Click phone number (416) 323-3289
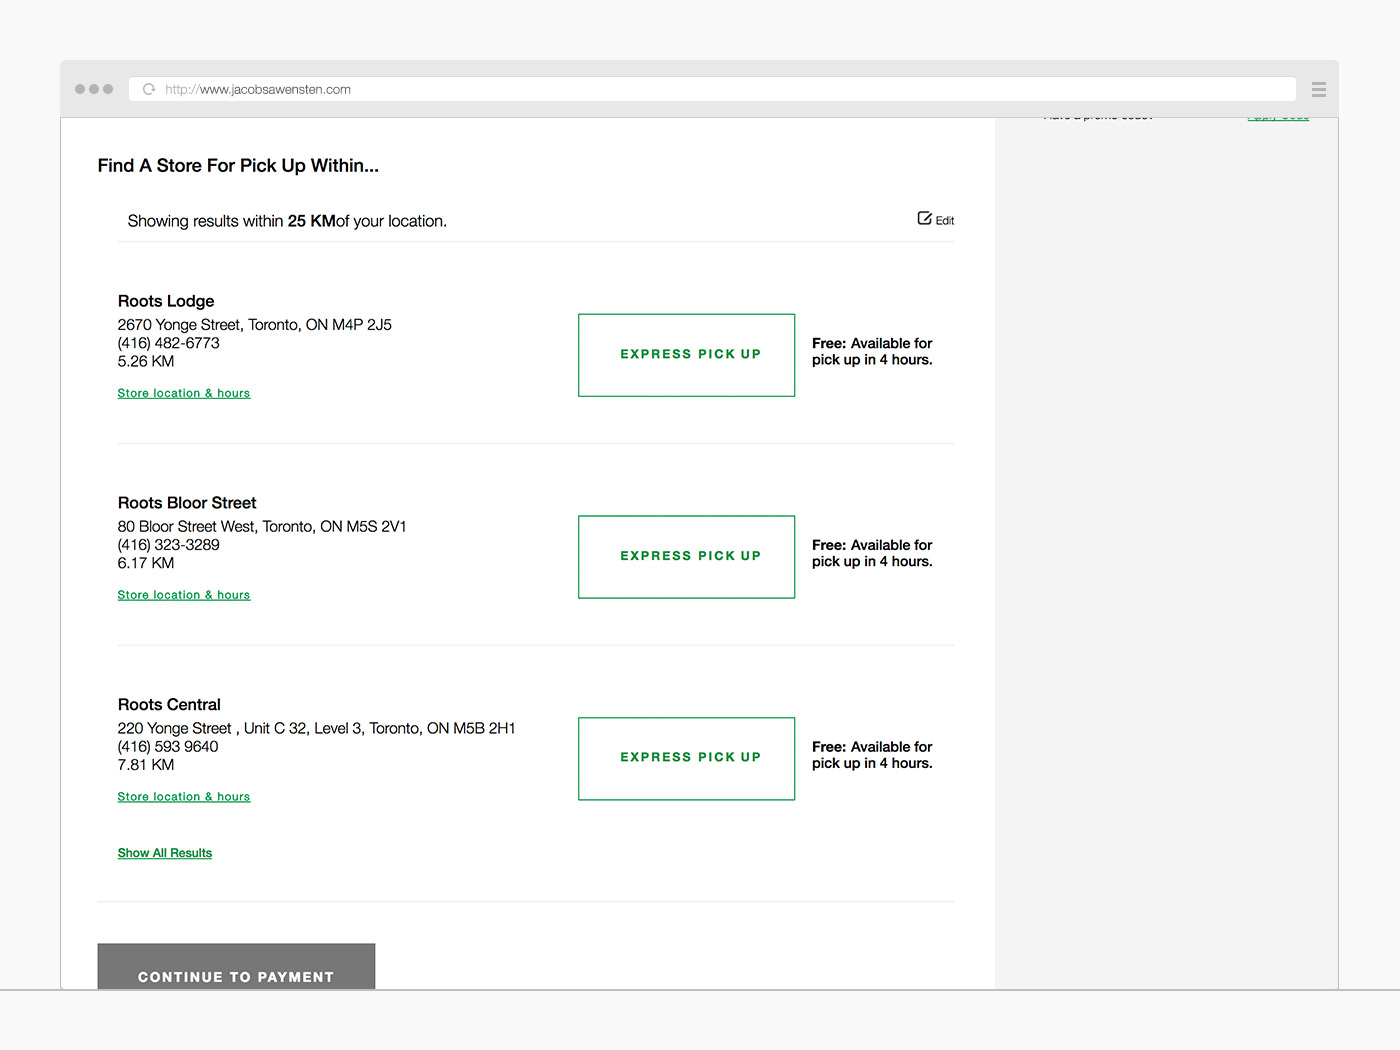Image resolution: width=1400 pixels, height=1050 pixels. (168, 545)
